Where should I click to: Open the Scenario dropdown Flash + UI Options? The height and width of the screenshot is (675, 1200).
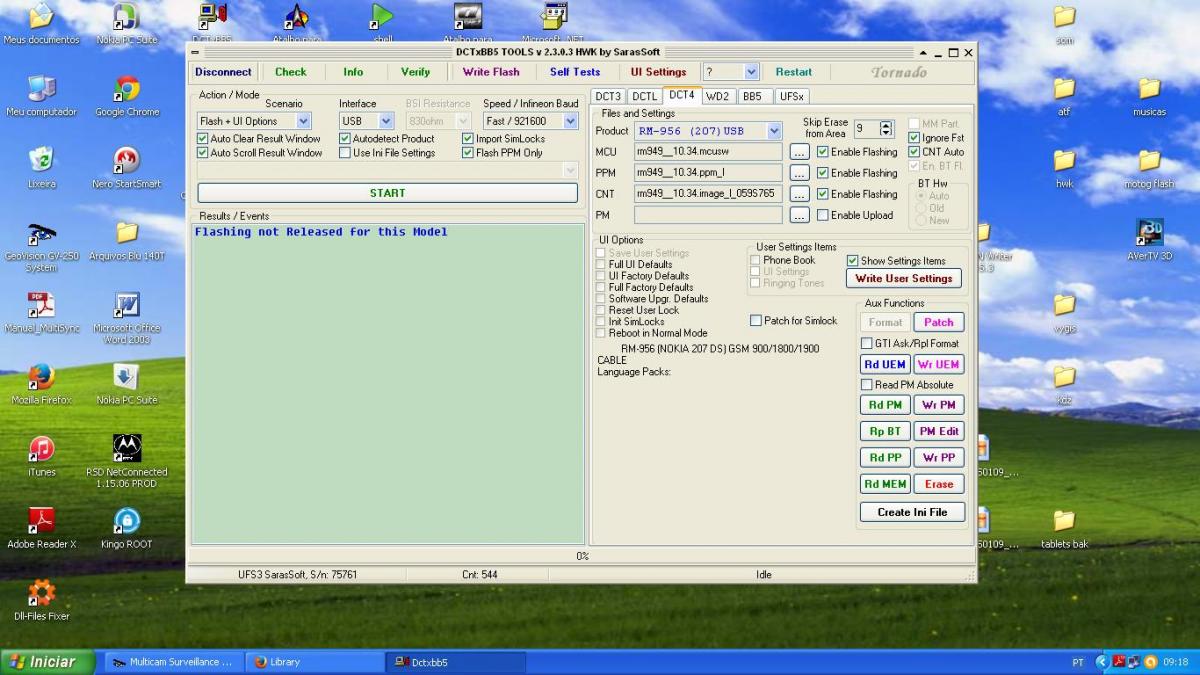tap(254, 121)
